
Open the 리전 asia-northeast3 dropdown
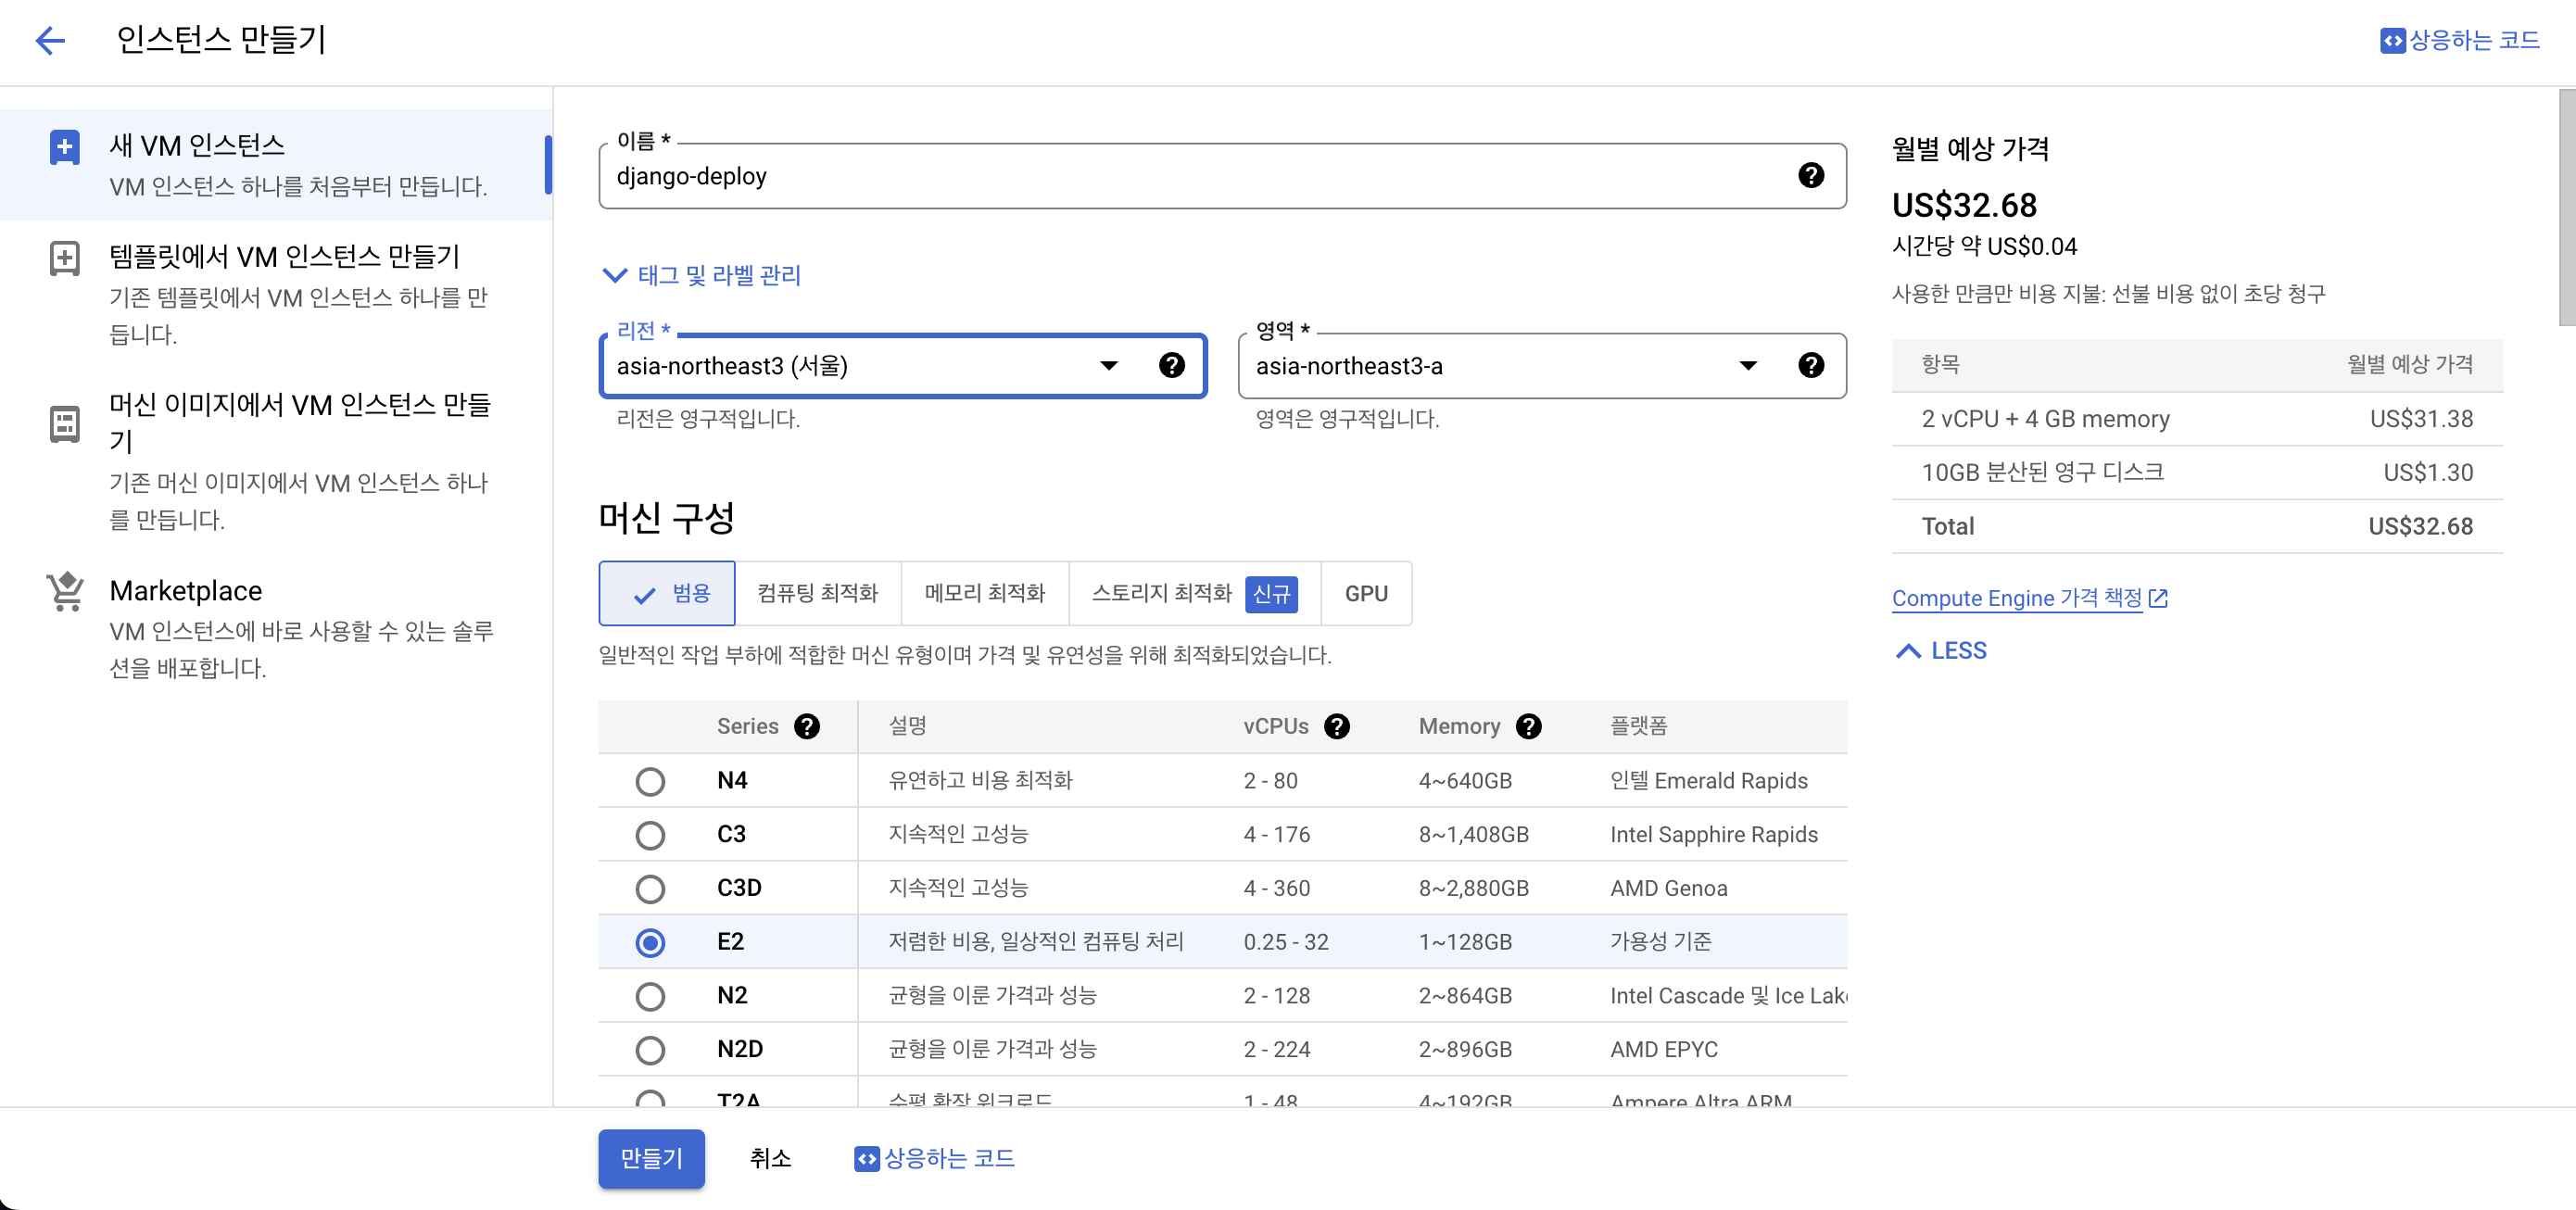point(902,365)
